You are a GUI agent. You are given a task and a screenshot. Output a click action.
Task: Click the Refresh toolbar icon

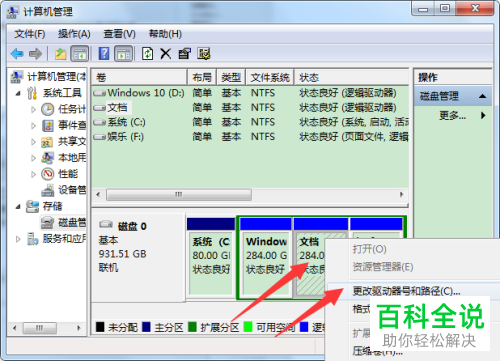[147, 53]
